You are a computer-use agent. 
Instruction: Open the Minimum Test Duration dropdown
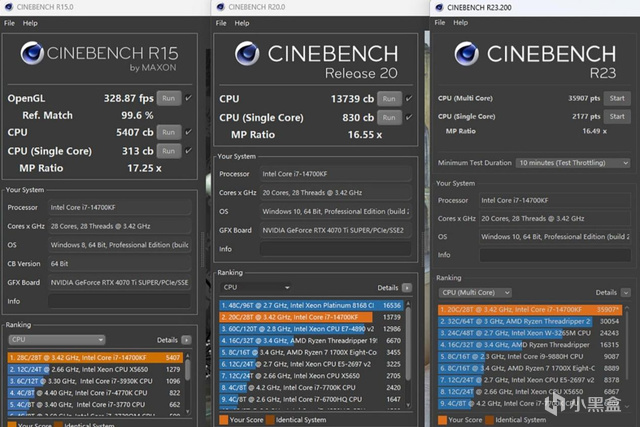click(x=572, y=163)
